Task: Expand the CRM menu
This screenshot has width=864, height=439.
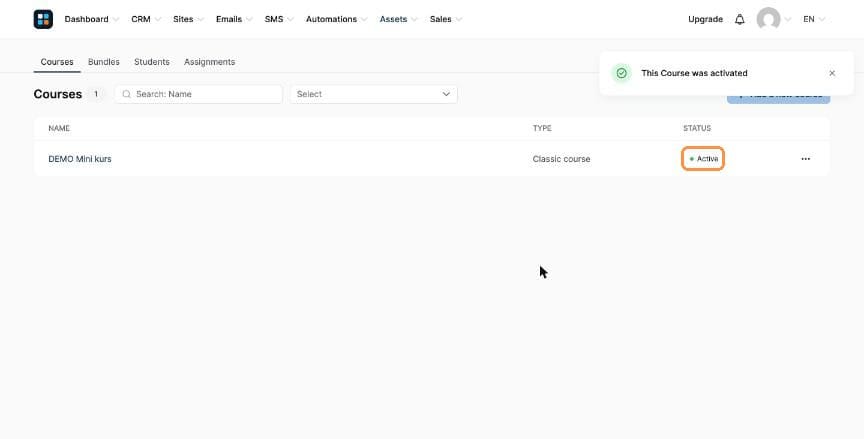Action: pyautogui.click(x=146, y=19)
